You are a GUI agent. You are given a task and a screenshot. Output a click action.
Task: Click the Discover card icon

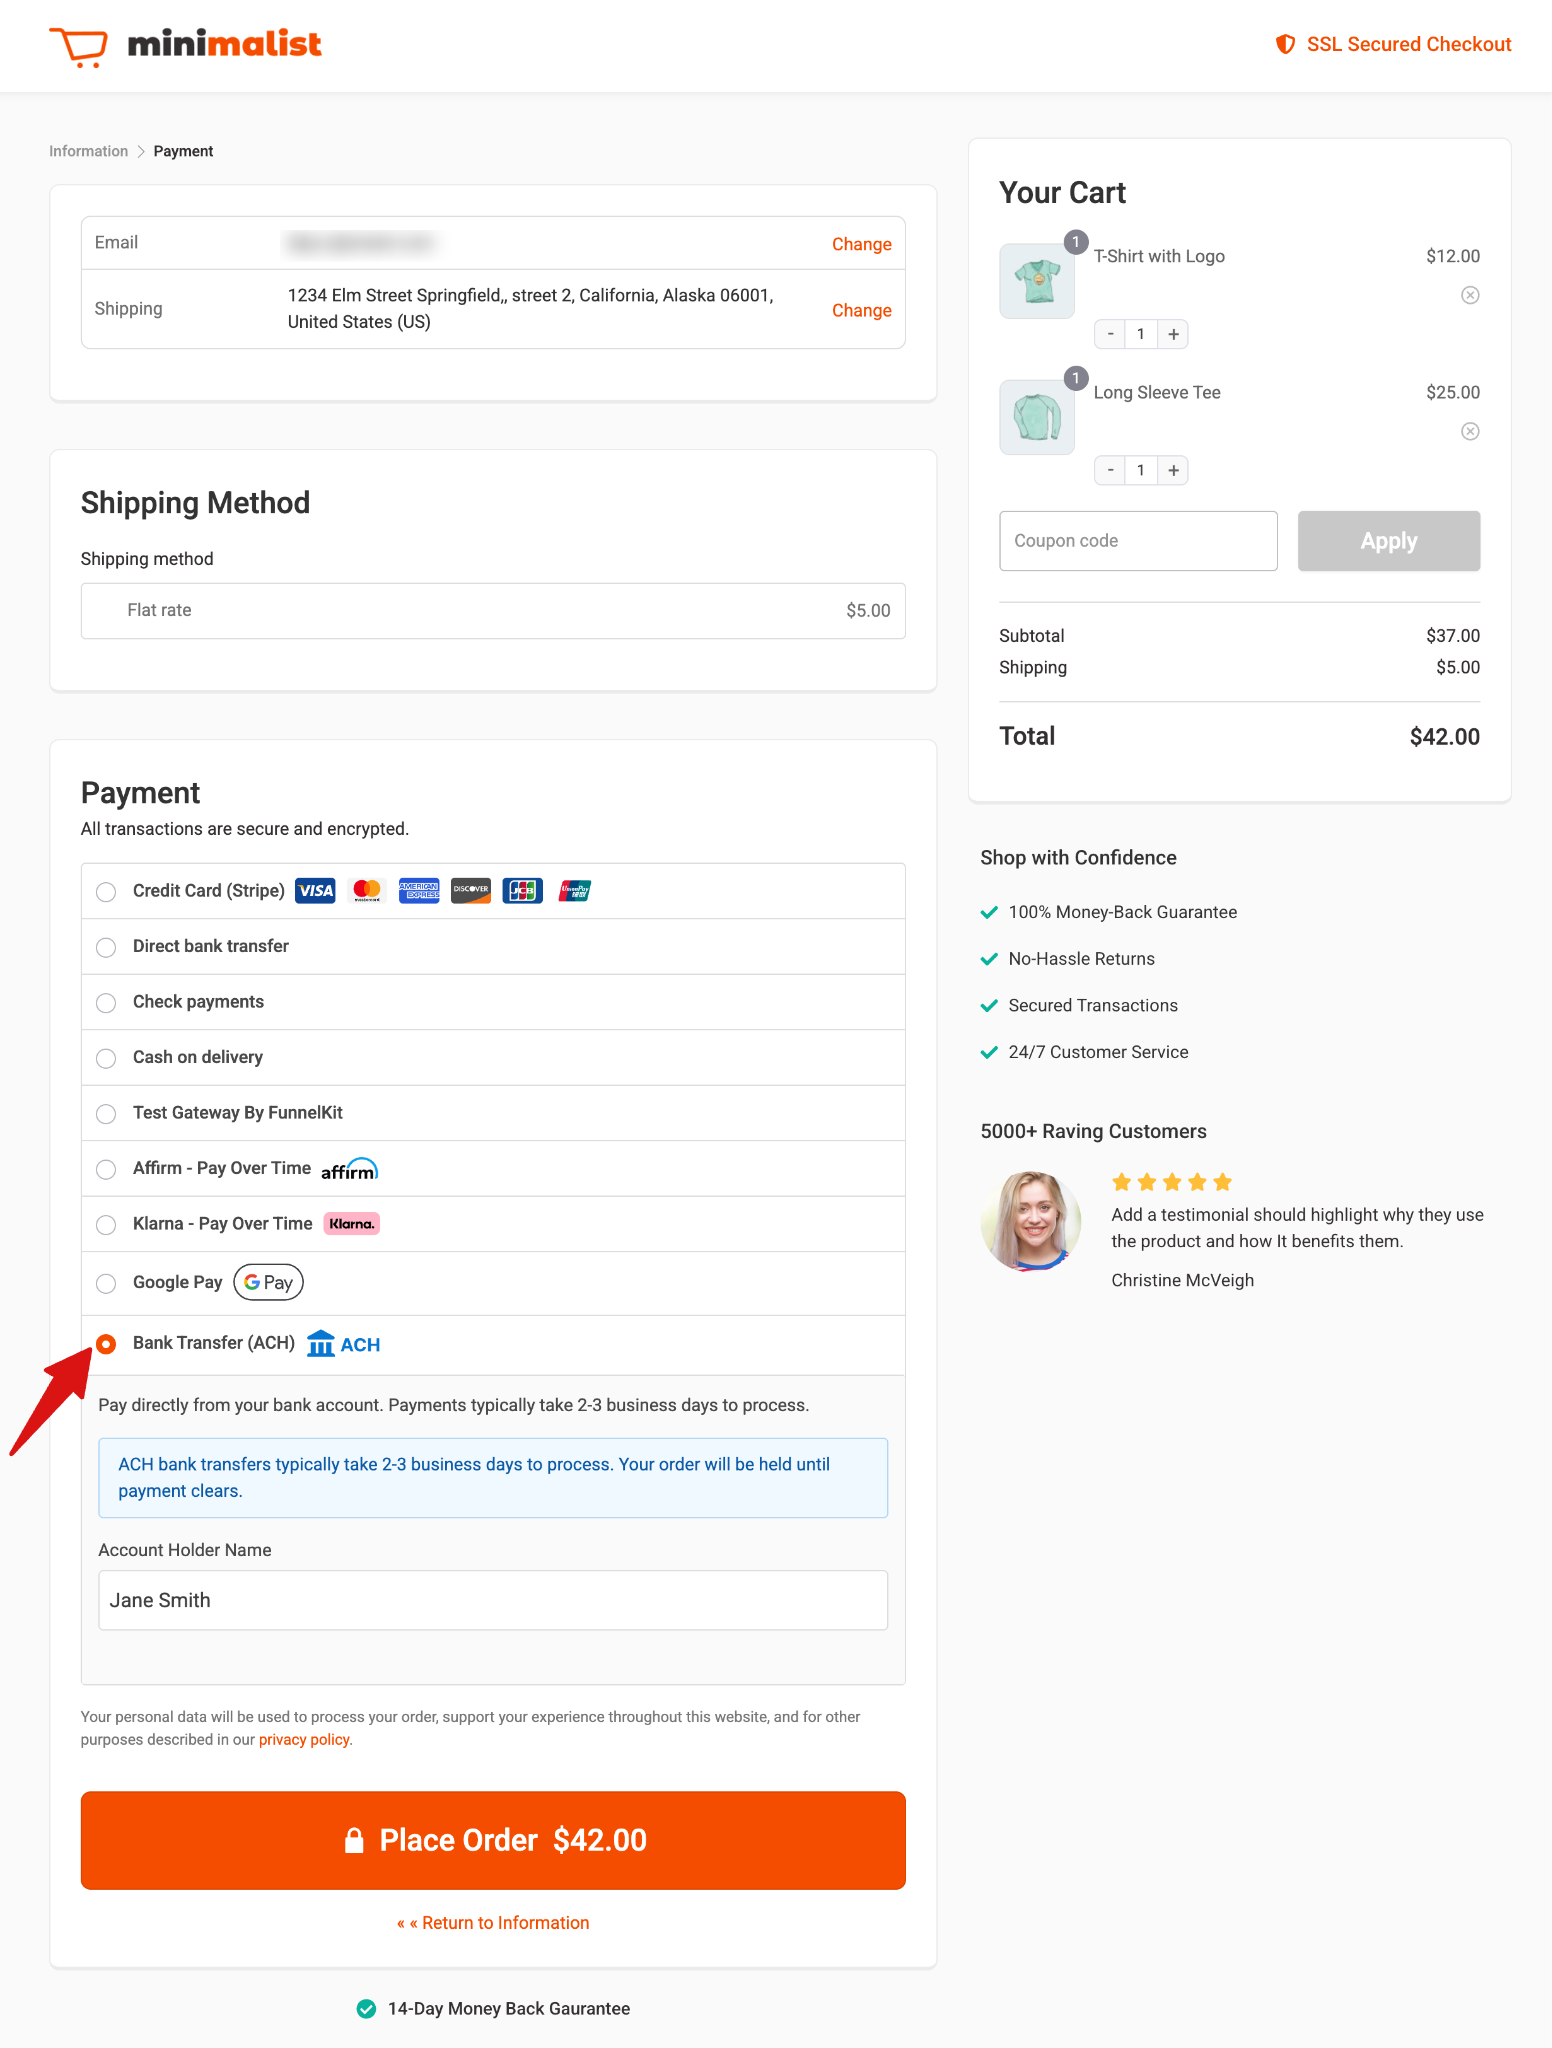(x=470, y=890)
